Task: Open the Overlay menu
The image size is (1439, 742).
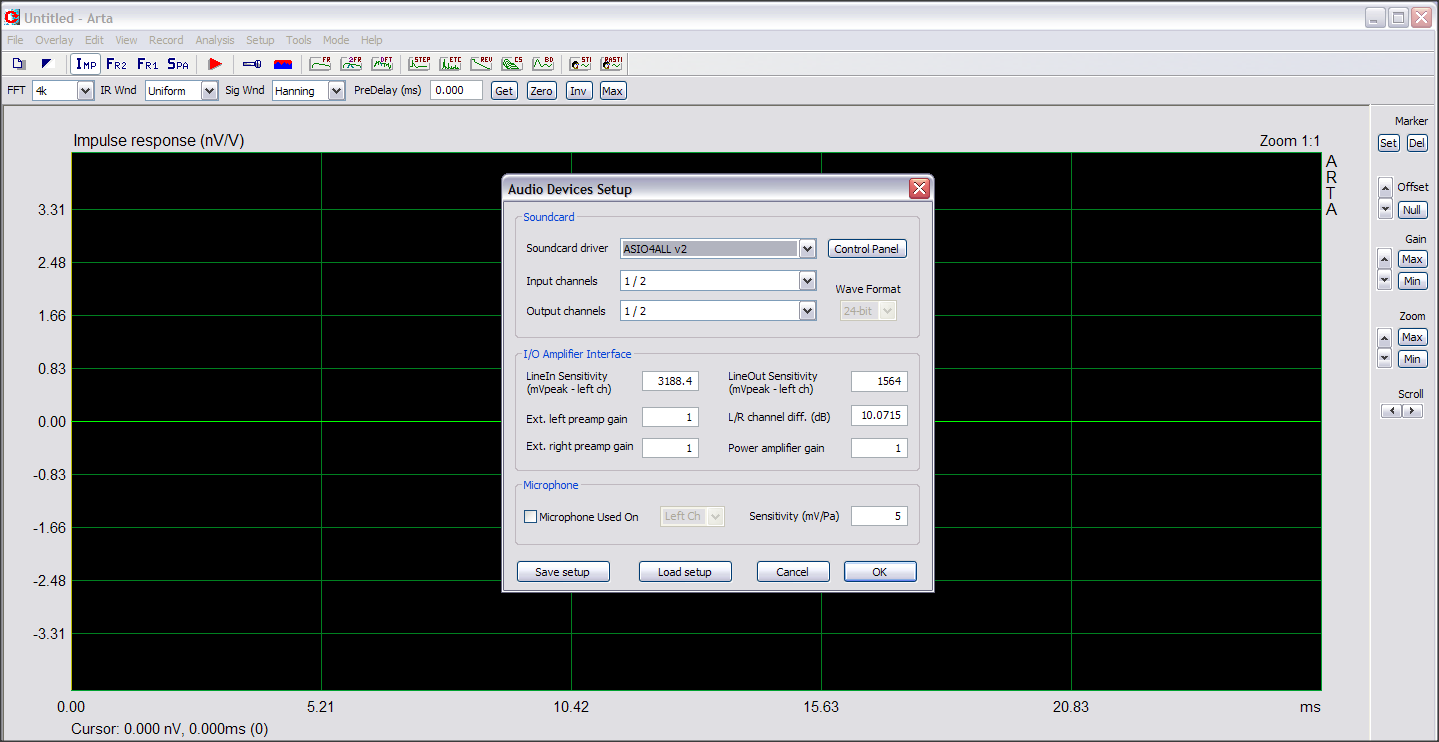Action: 54,40
